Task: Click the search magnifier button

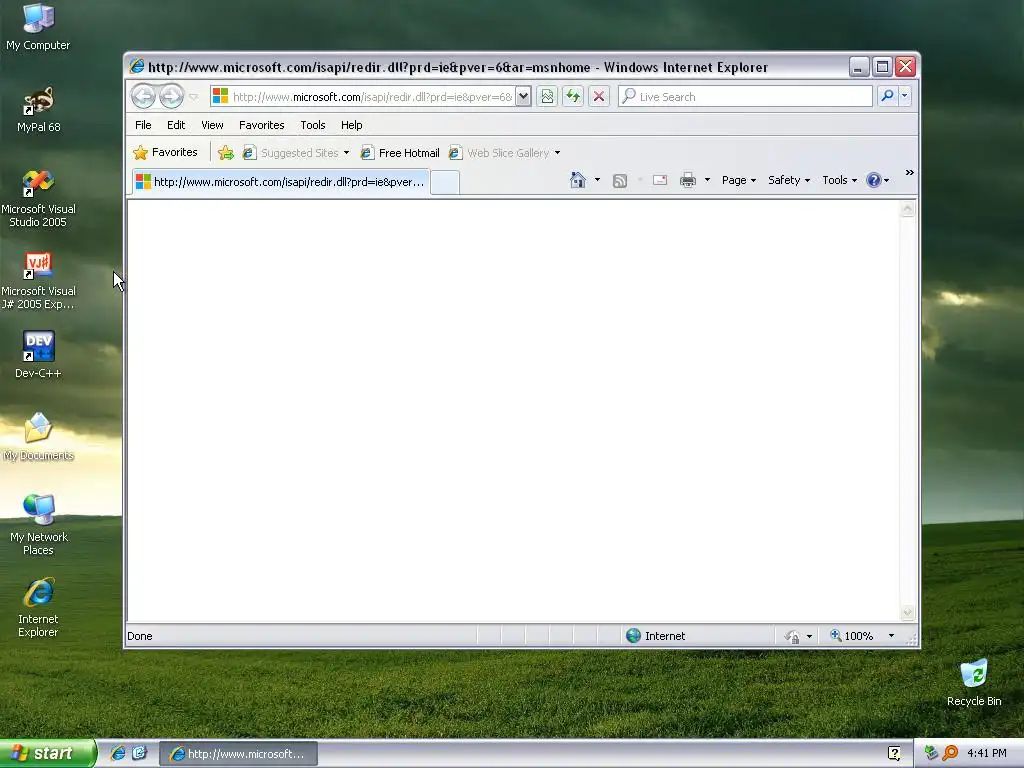Action: point(887,96)
